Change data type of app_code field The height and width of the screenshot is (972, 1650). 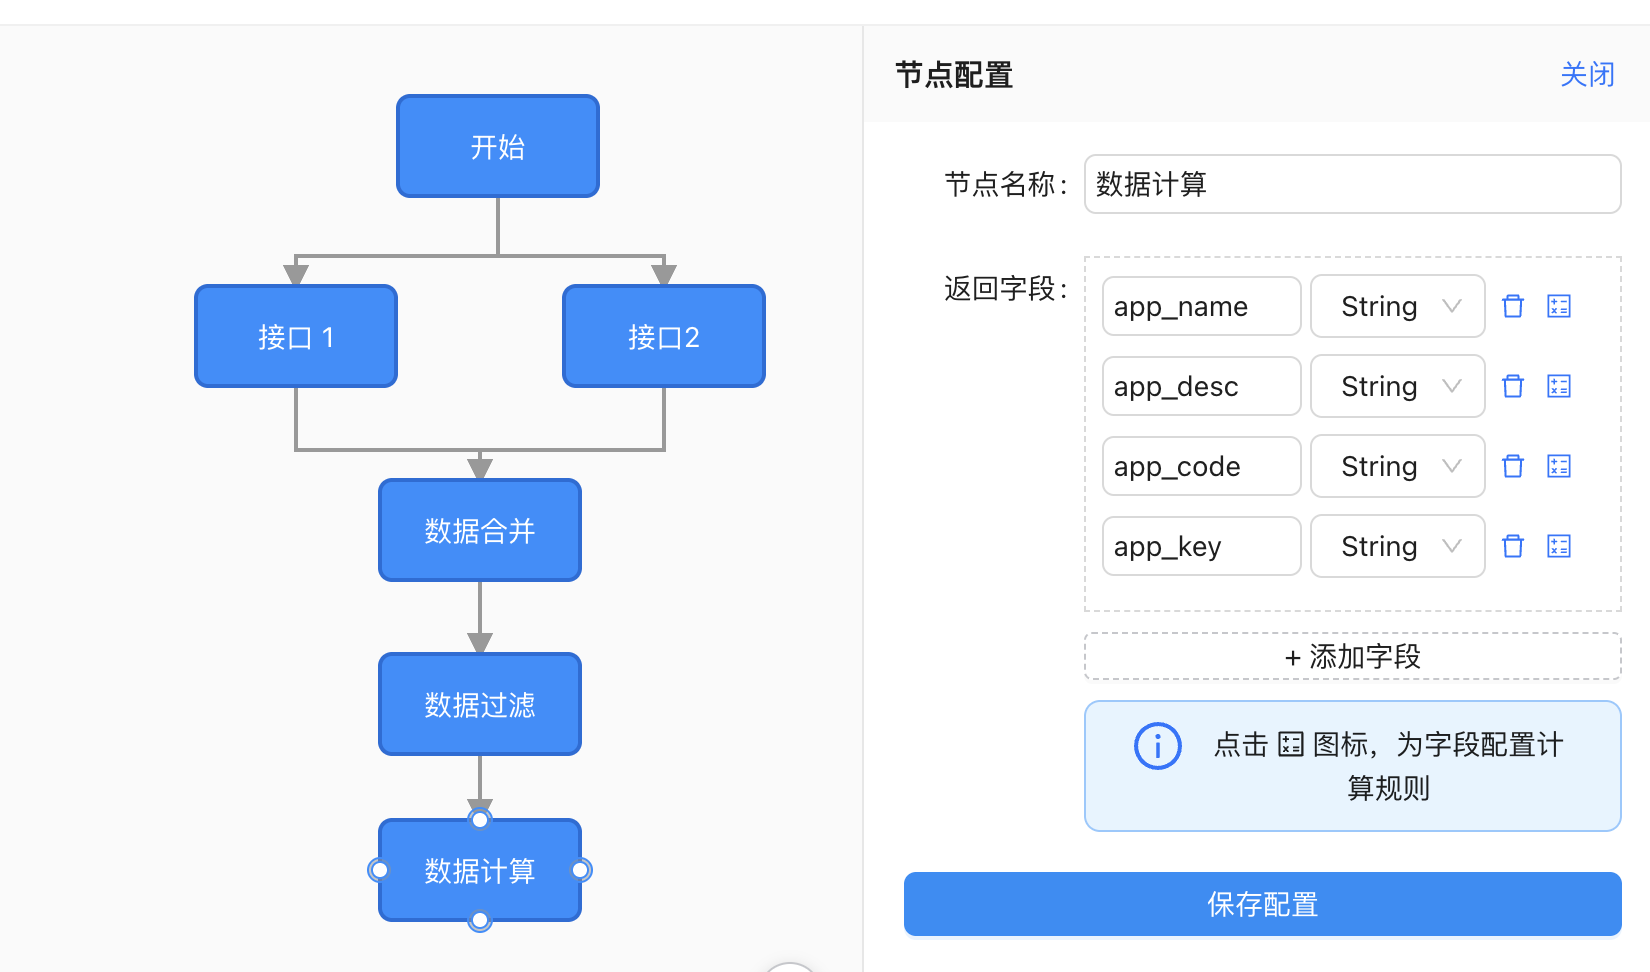tap(1397, 466)
